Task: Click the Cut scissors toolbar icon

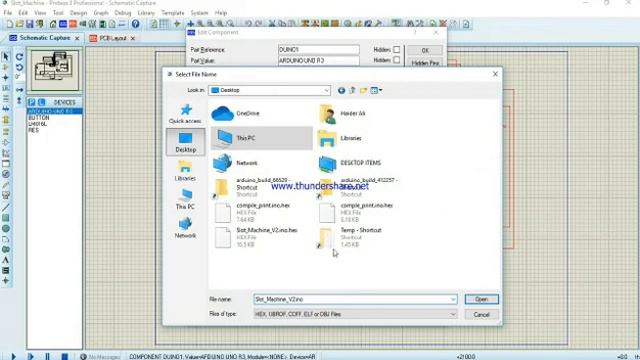Action: coord(272,24)
